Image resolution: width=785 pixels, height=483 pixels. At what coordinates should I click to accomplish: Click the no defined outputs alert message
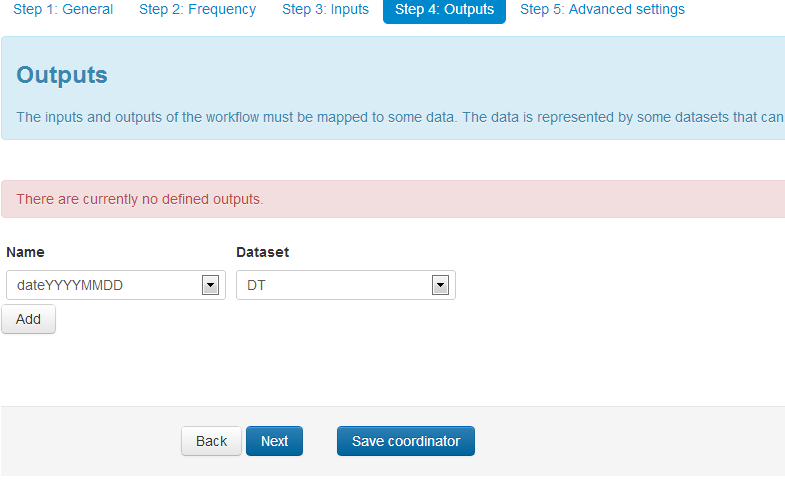point(140,199)
